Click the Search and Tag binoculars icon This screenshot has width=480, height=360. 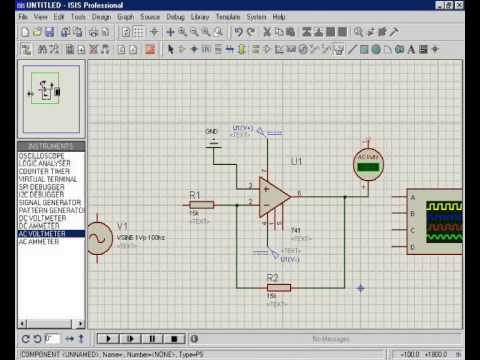(42, 50)
